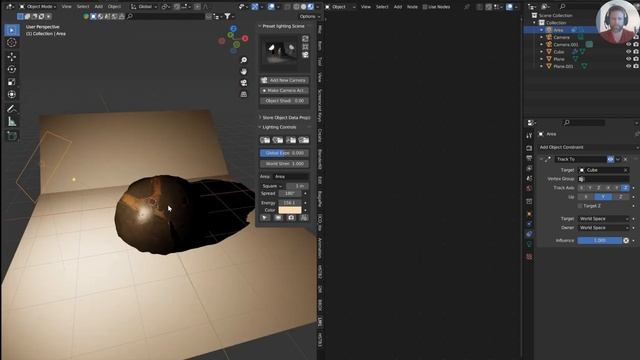Enable the Target Z checkbox
640x360 pixels.
(x=580, y=206)
